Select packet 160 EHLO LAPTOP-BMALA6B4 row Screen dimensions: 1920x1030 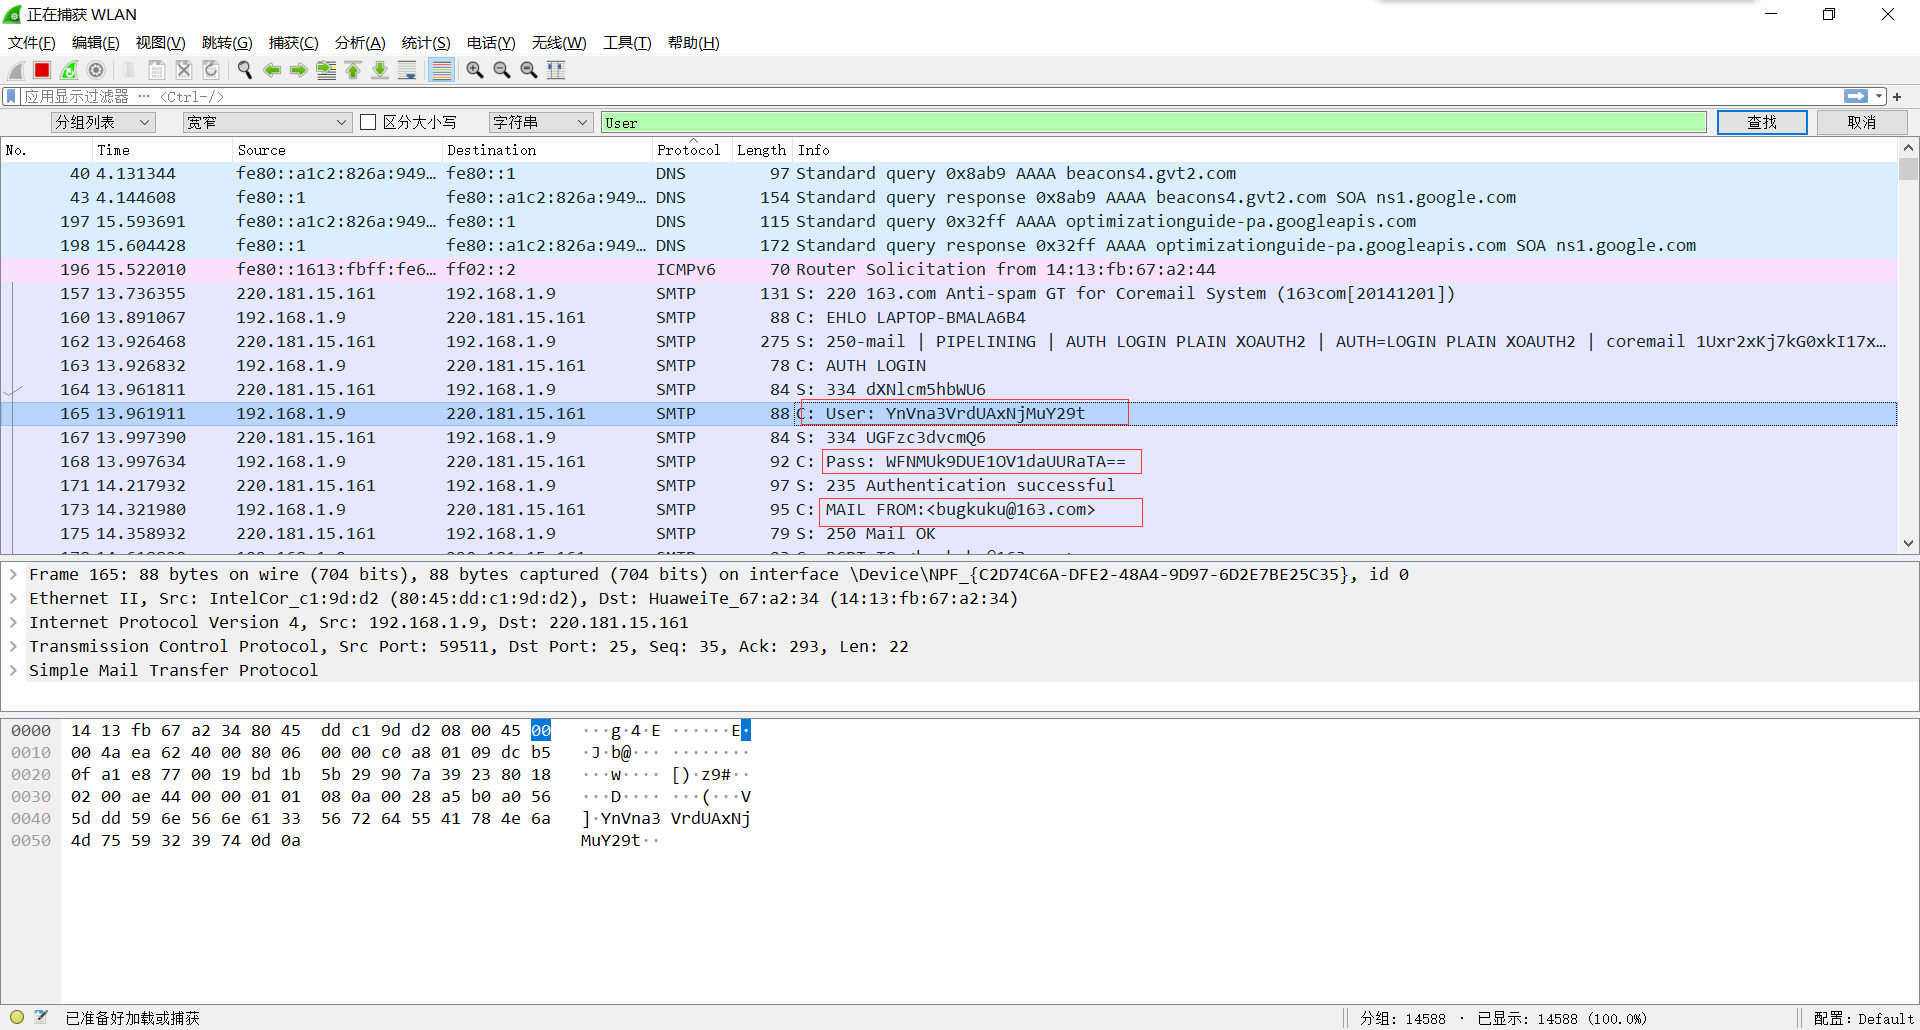click(x=948, y=318)
